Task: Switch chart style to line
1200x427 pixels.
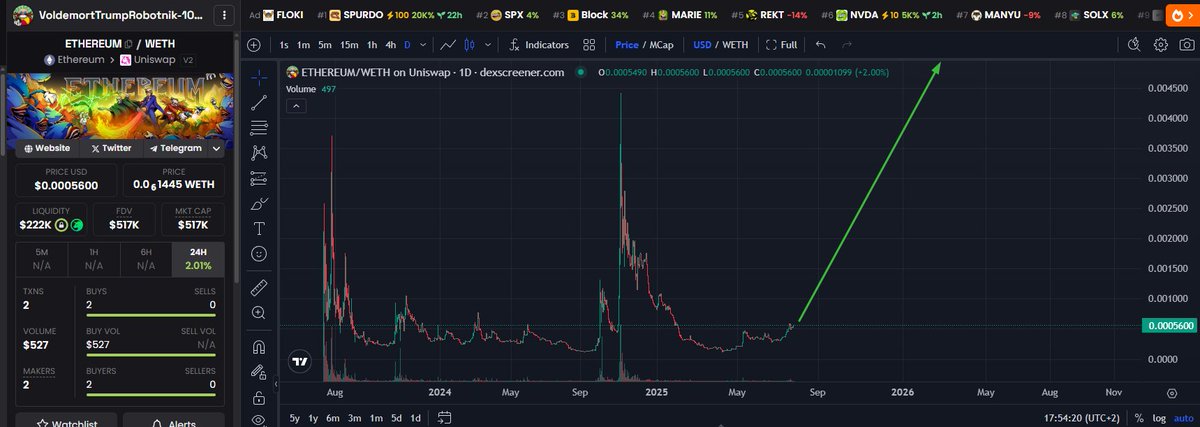Action: click(449, 45)
